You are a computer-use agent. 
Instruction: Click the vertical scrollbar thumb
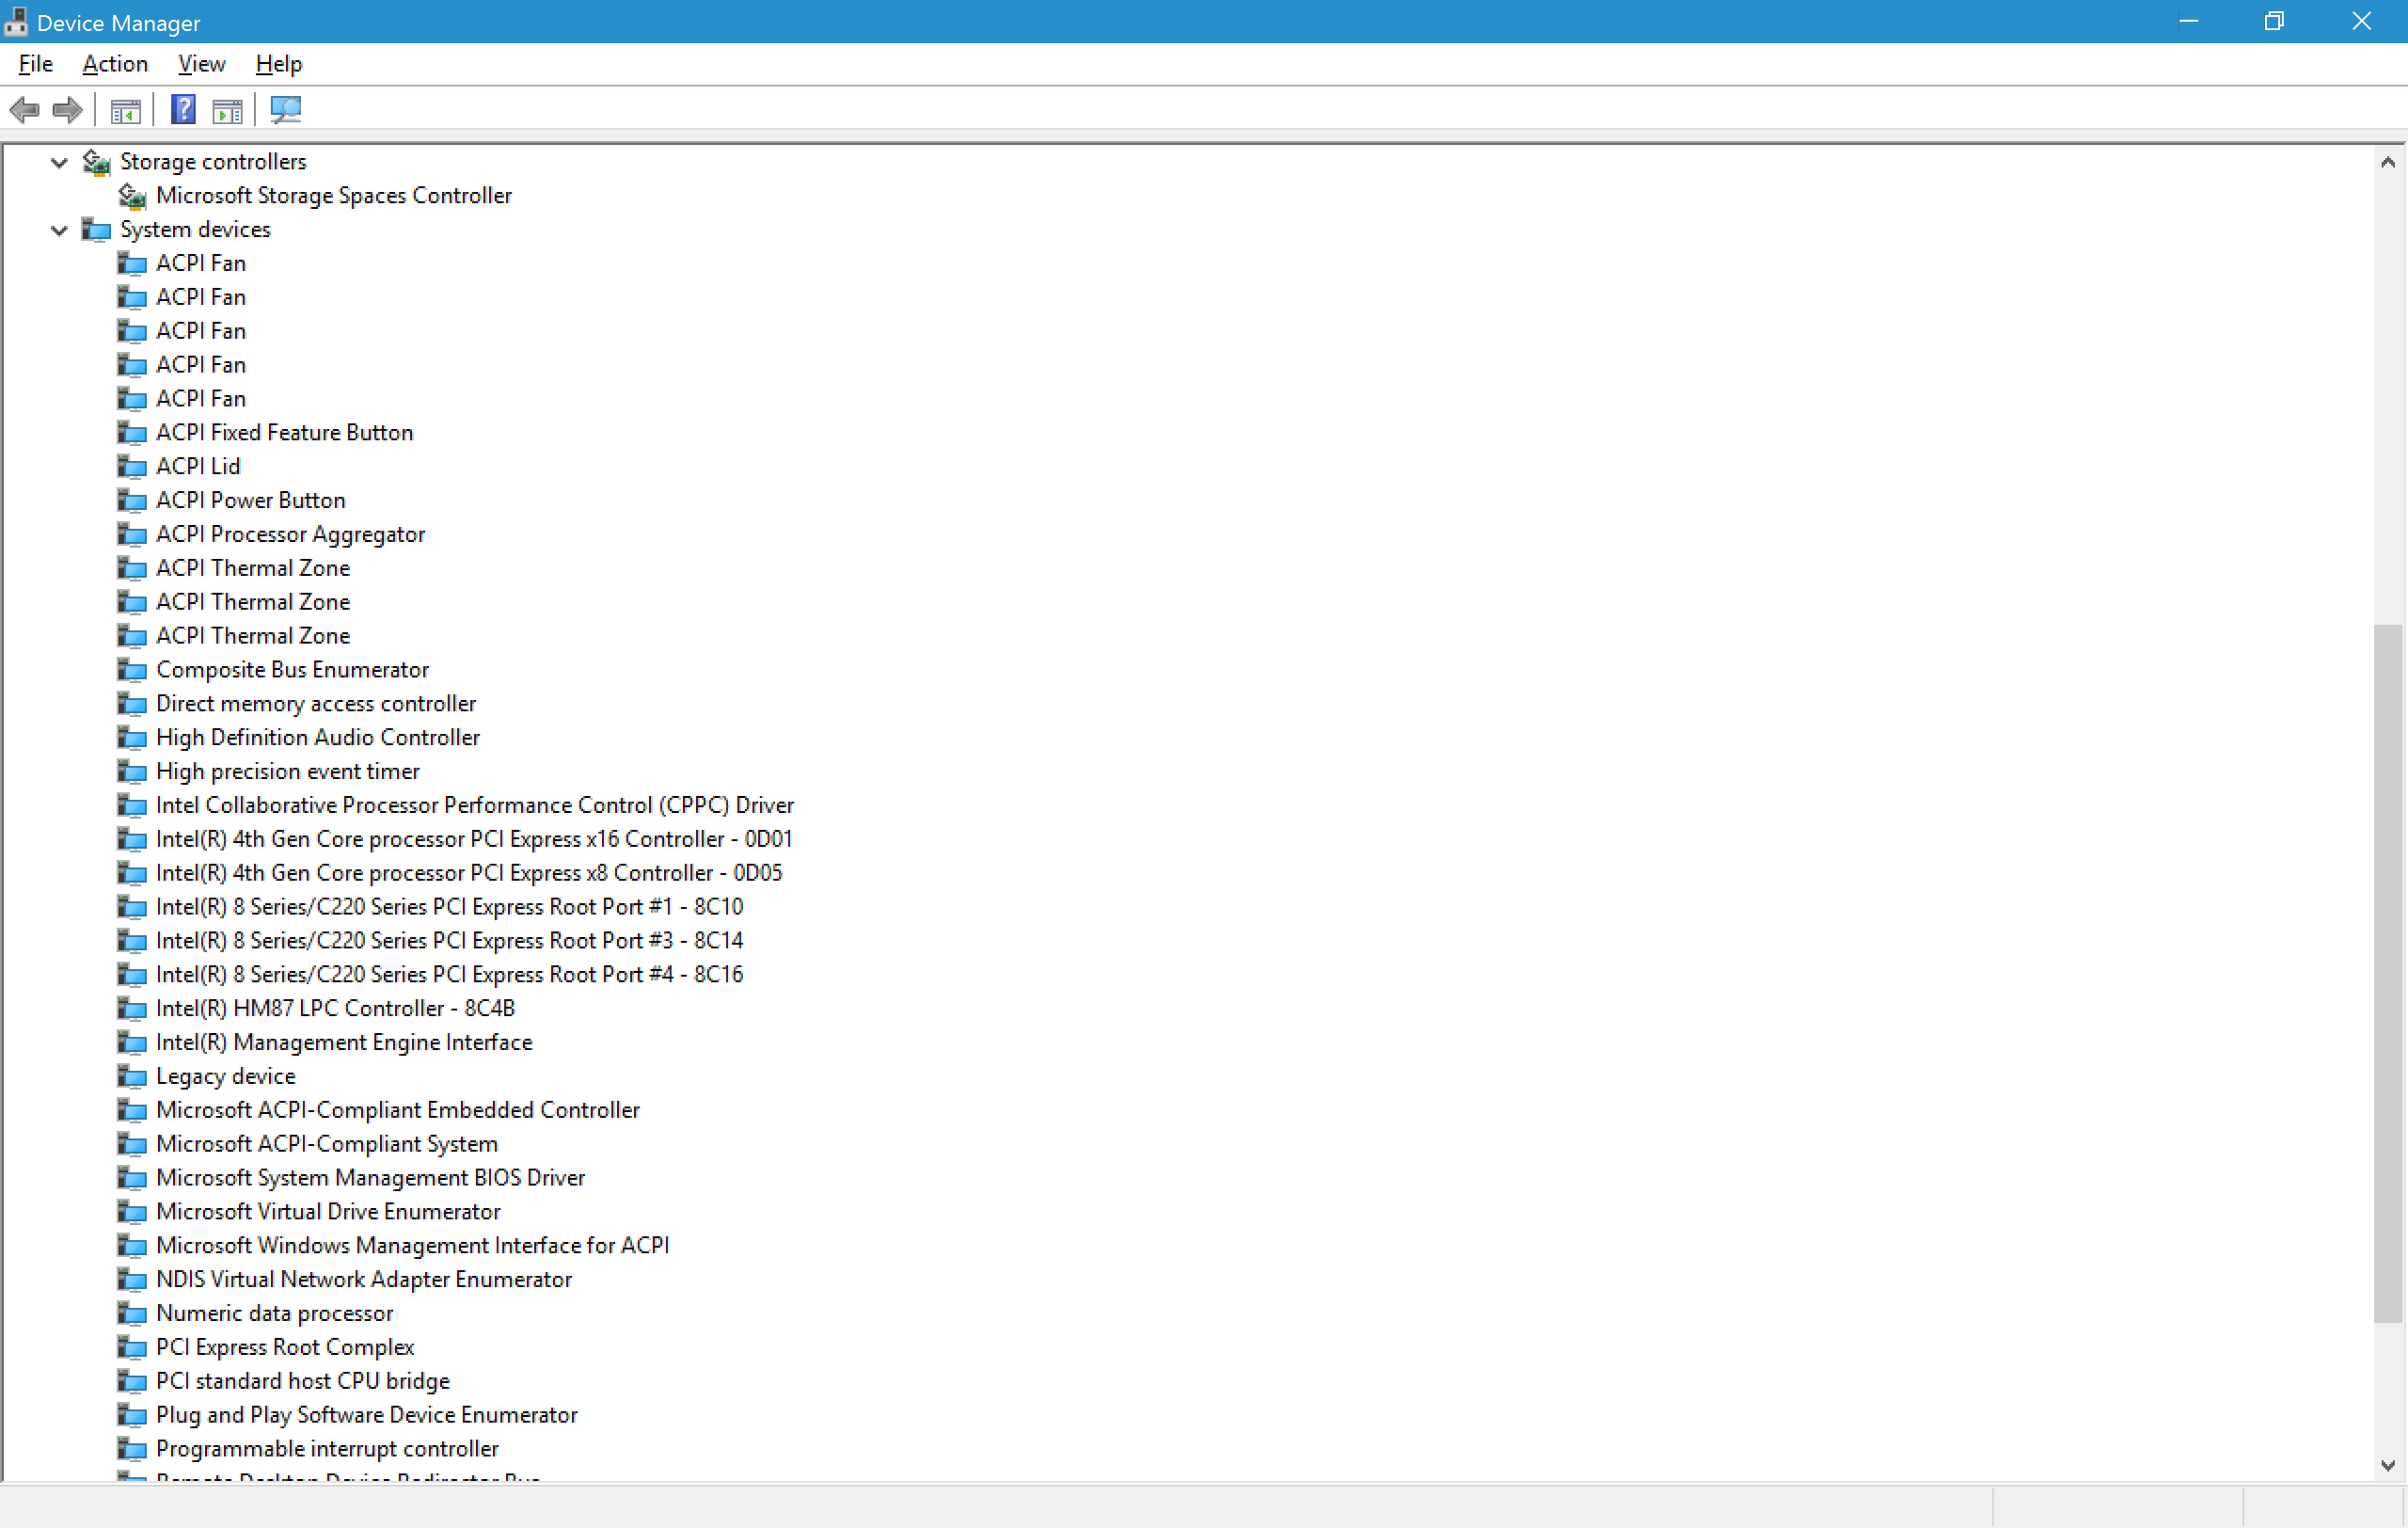coord(2388,973)
